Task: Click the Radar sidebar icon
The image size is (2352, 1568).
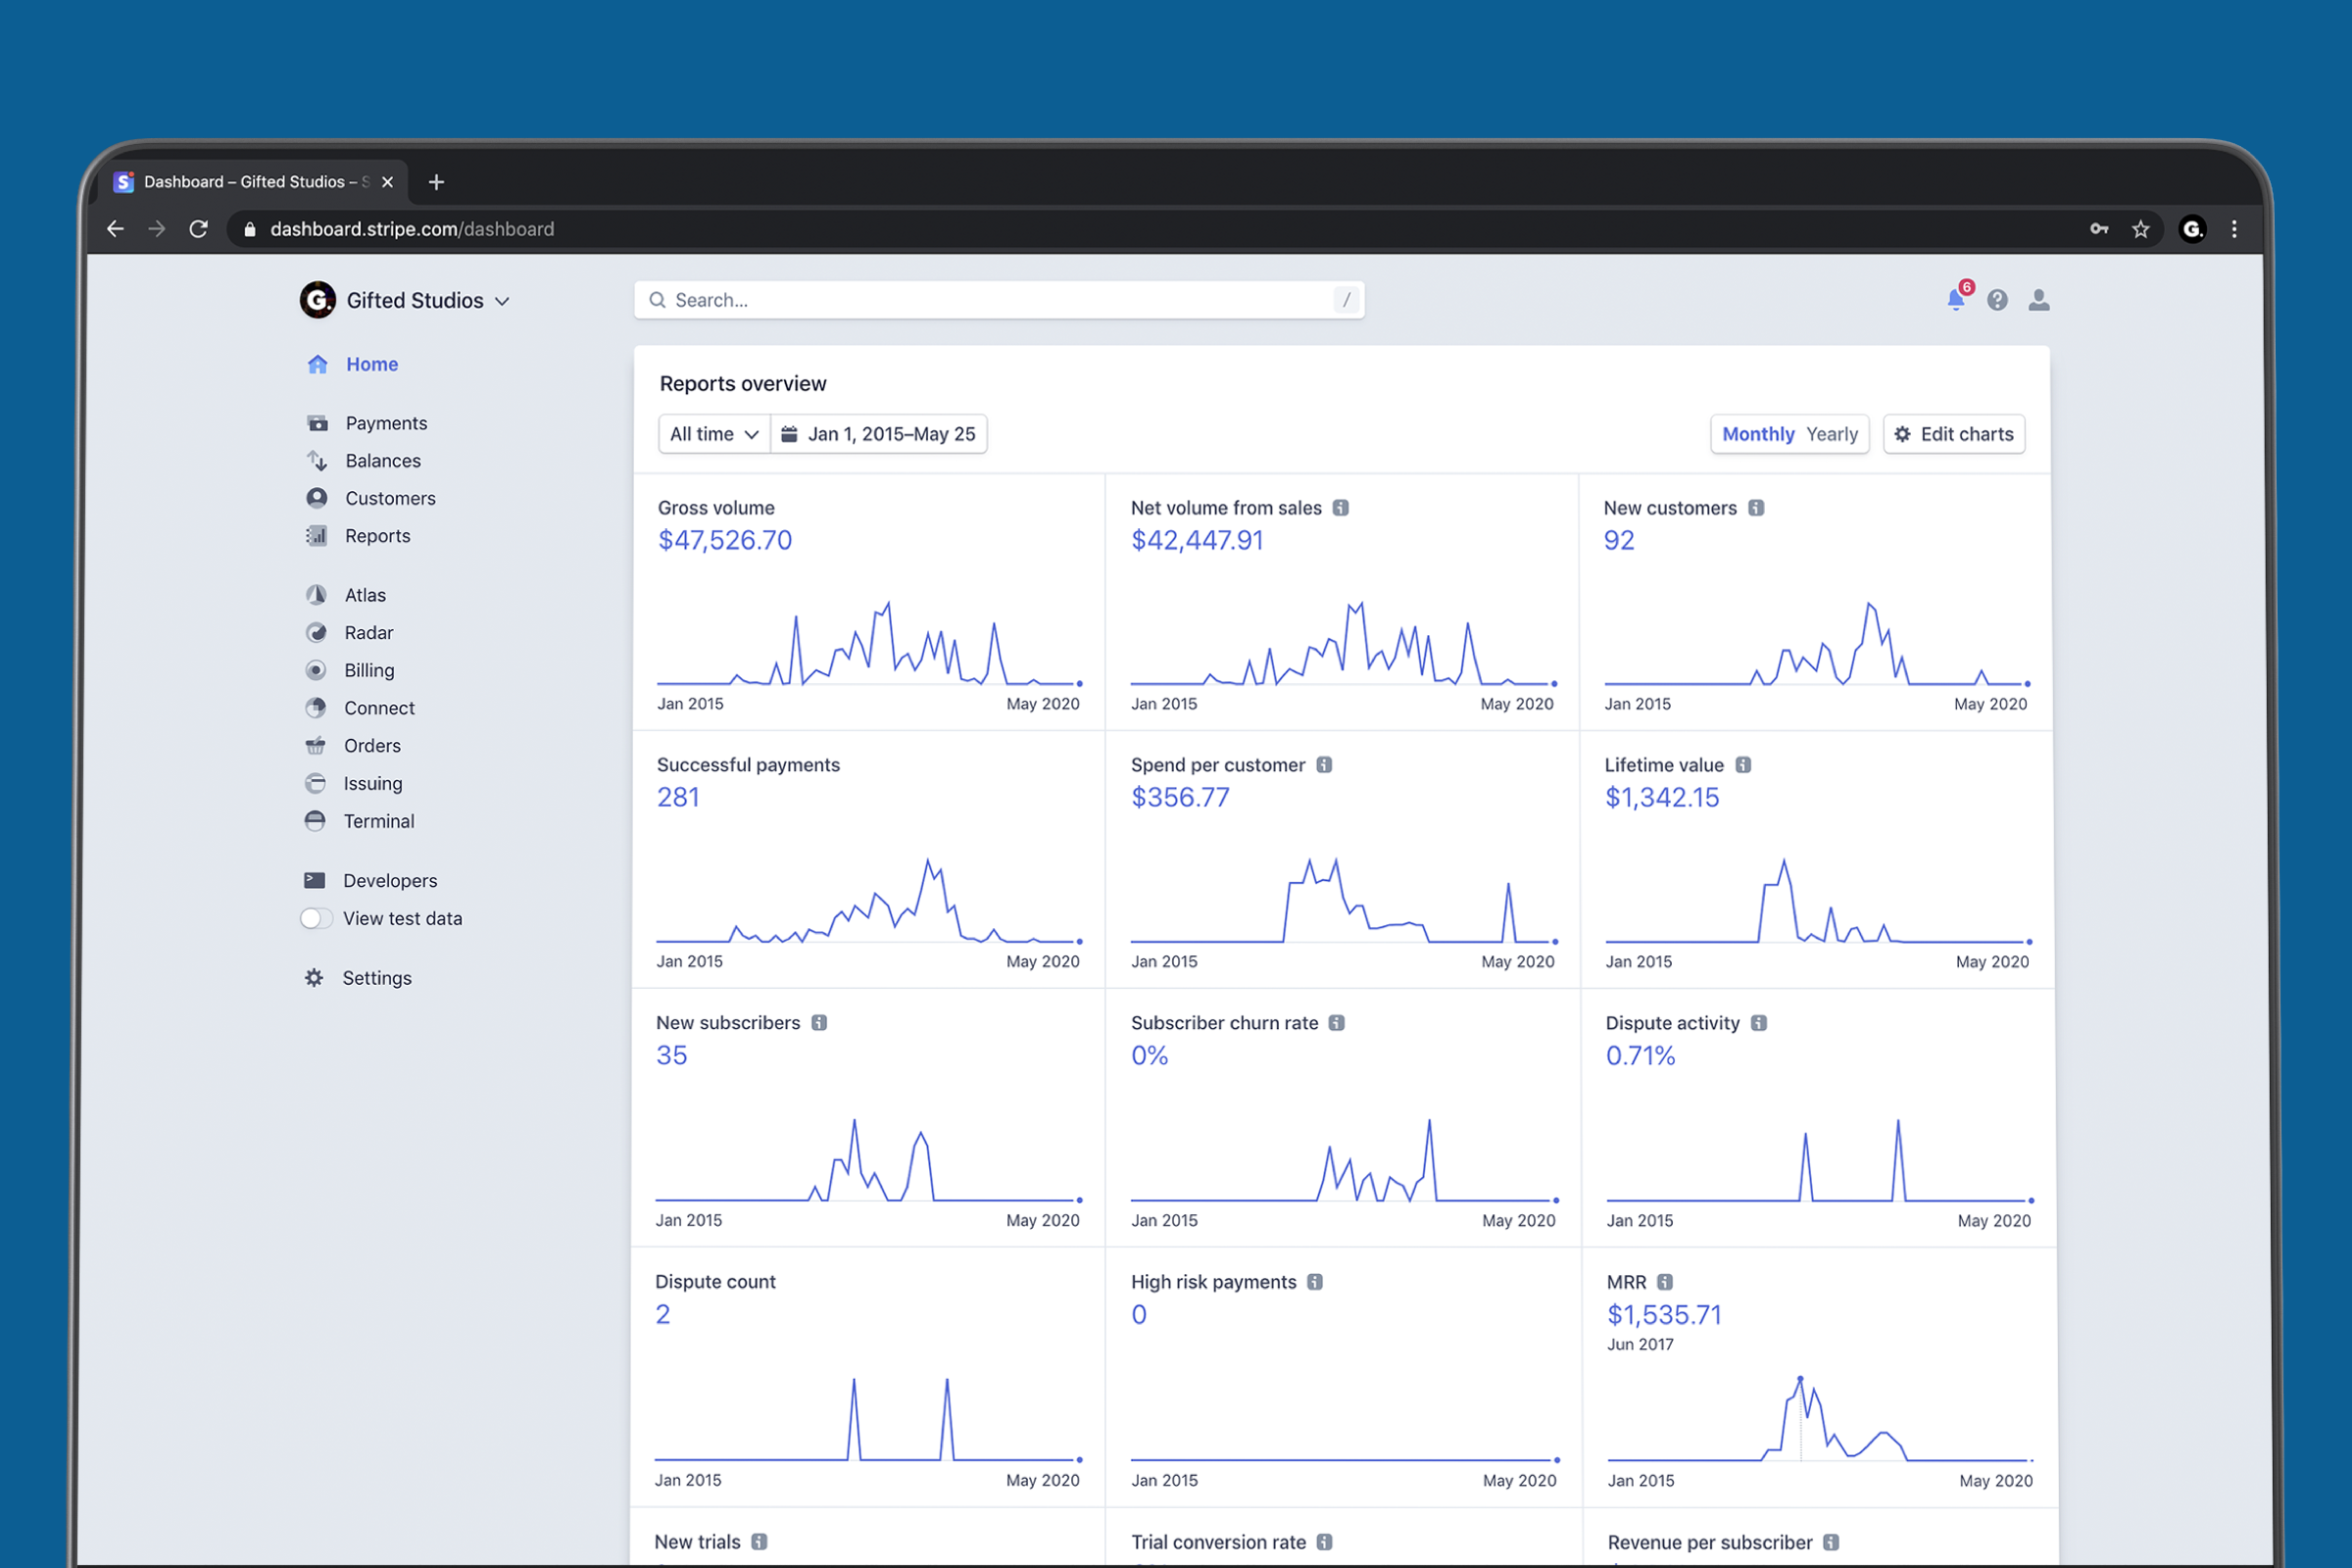Action: pos(316,633)
